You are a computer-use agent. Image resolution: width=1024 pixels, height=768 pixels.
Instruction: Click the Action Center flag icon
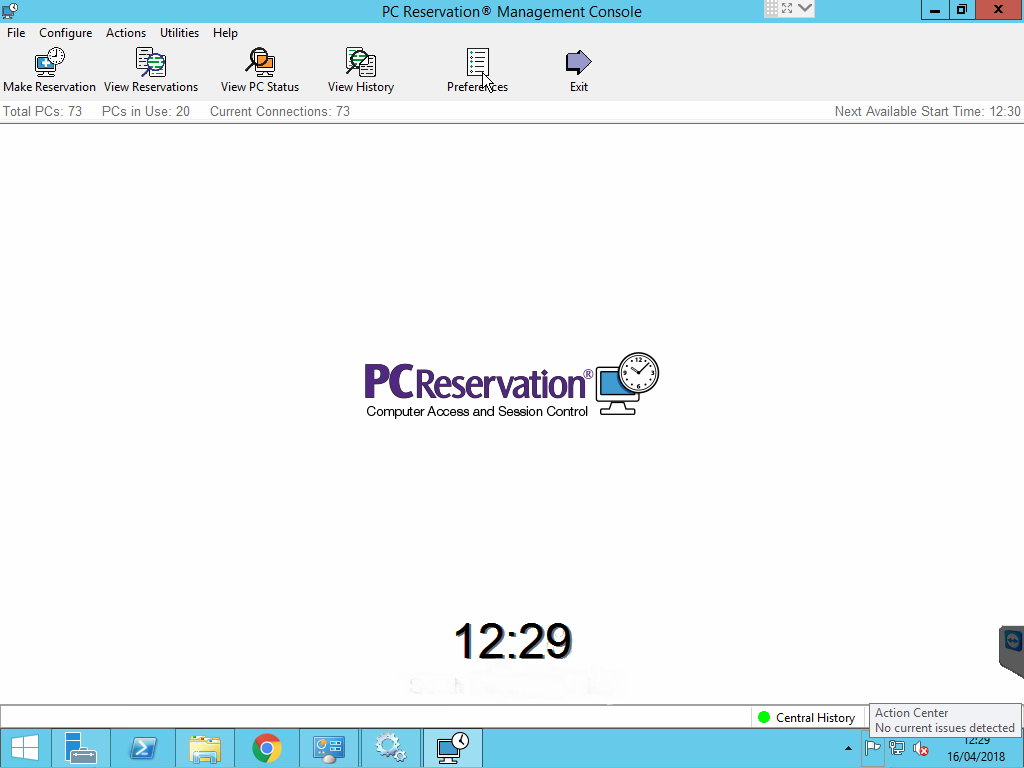872,748
